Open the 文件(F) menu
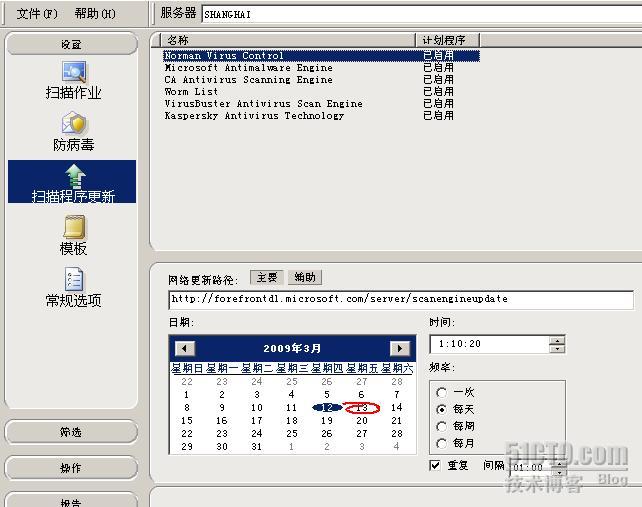This screenshot has height=507, width=642. [37, 14]
